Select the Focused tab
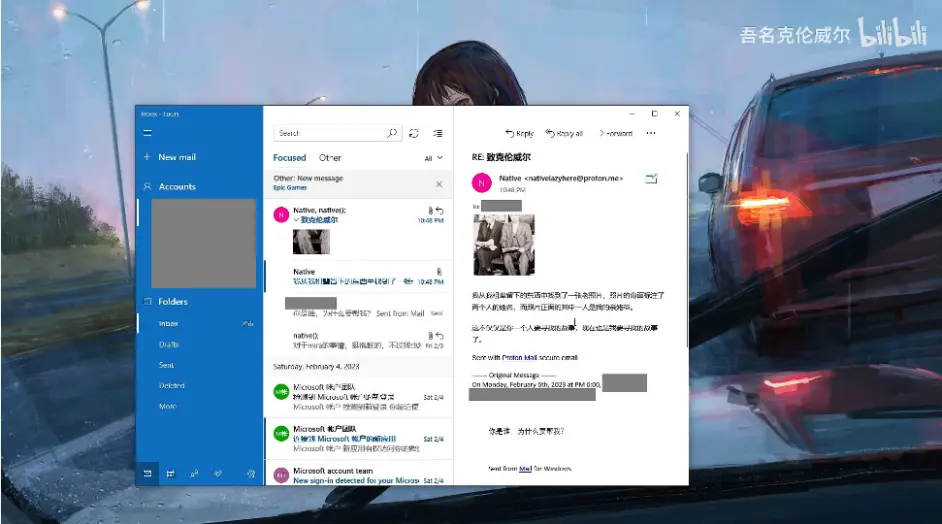Screen dimensions: 942x524 tap(289, 158)
